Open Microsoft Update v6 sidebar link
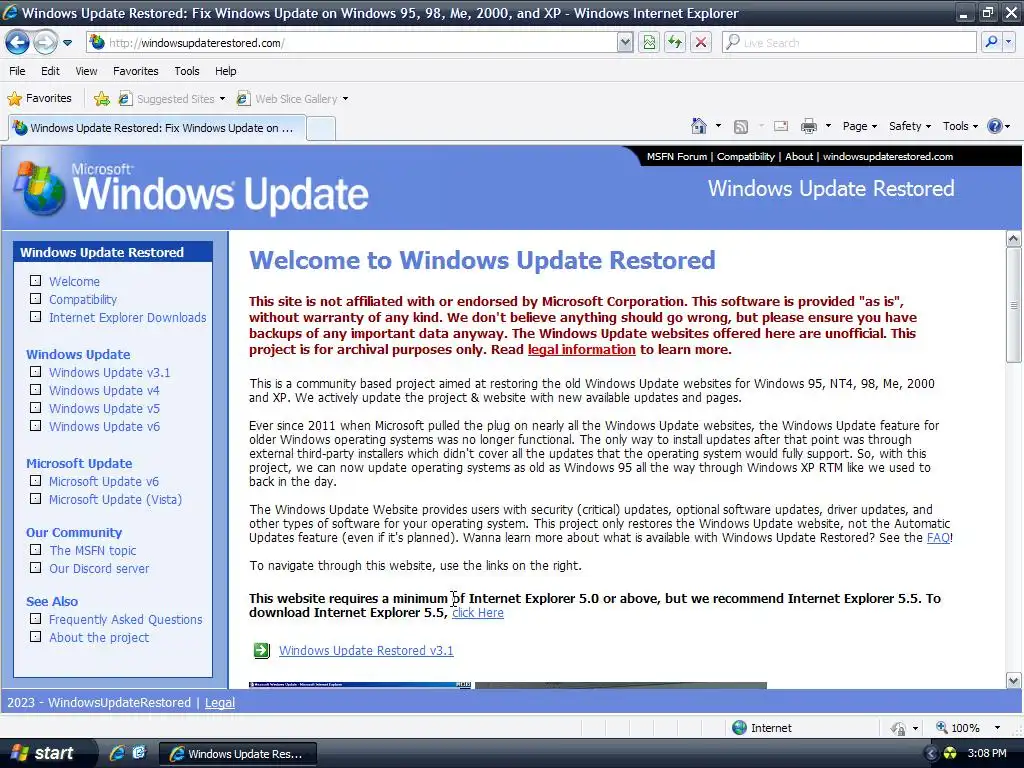Viewport: 1024px width, 768px height. tap(104, 481)
